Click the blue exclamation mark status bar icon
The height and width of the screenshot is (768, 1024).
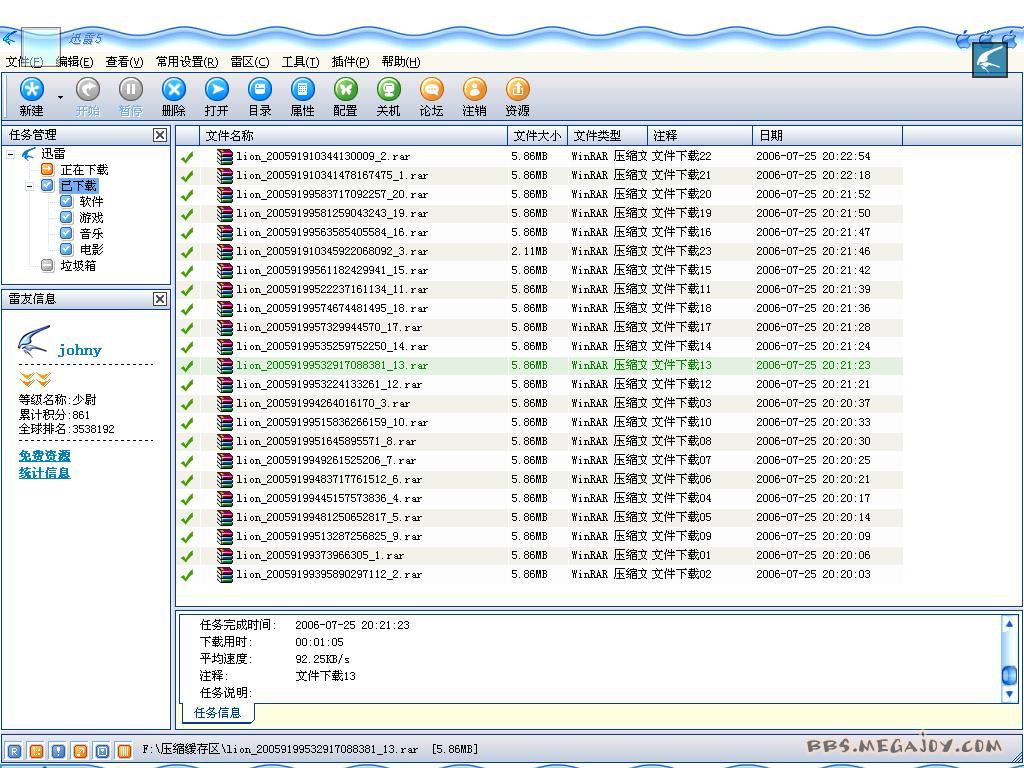pyautogui.click(x=58, y=751)
